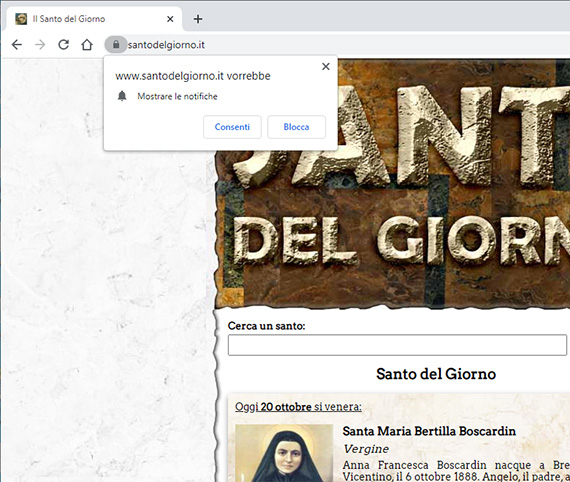
Task: Dismiss the notification permission popup
Action: click(x=326, y=67)
